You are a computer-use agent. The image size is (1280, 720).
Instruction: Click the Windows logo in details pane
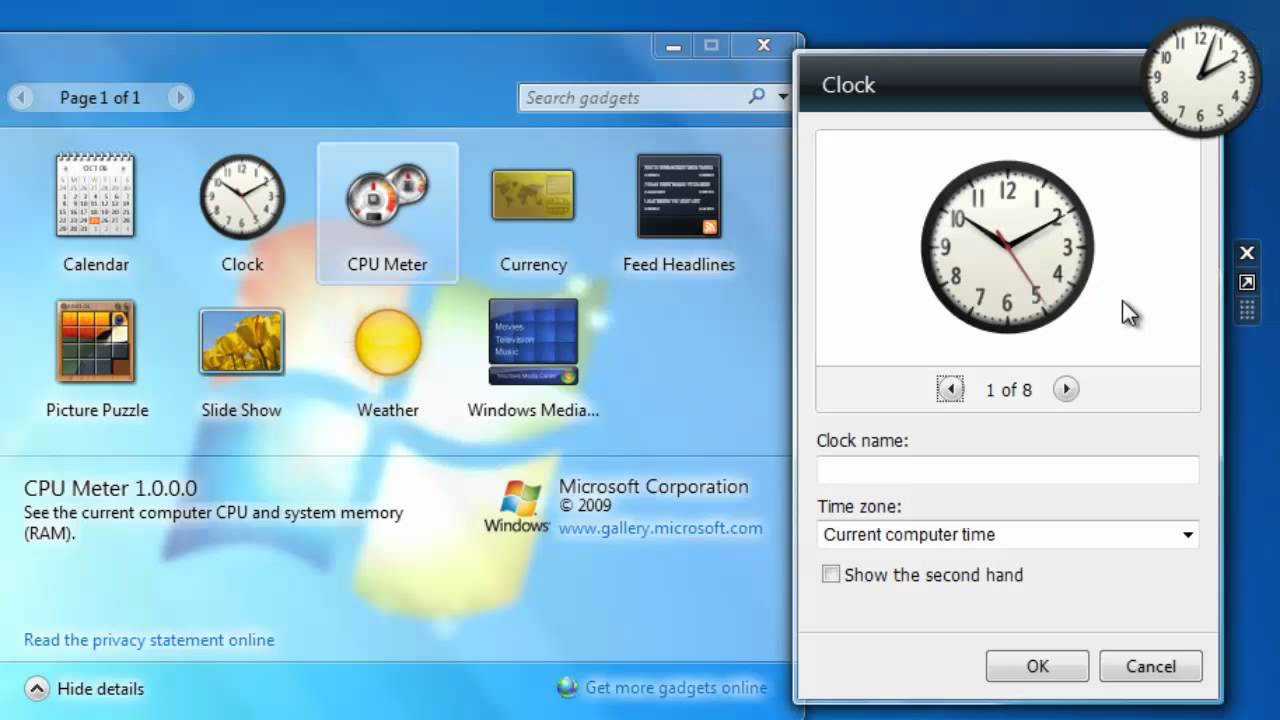click(518, 506)
